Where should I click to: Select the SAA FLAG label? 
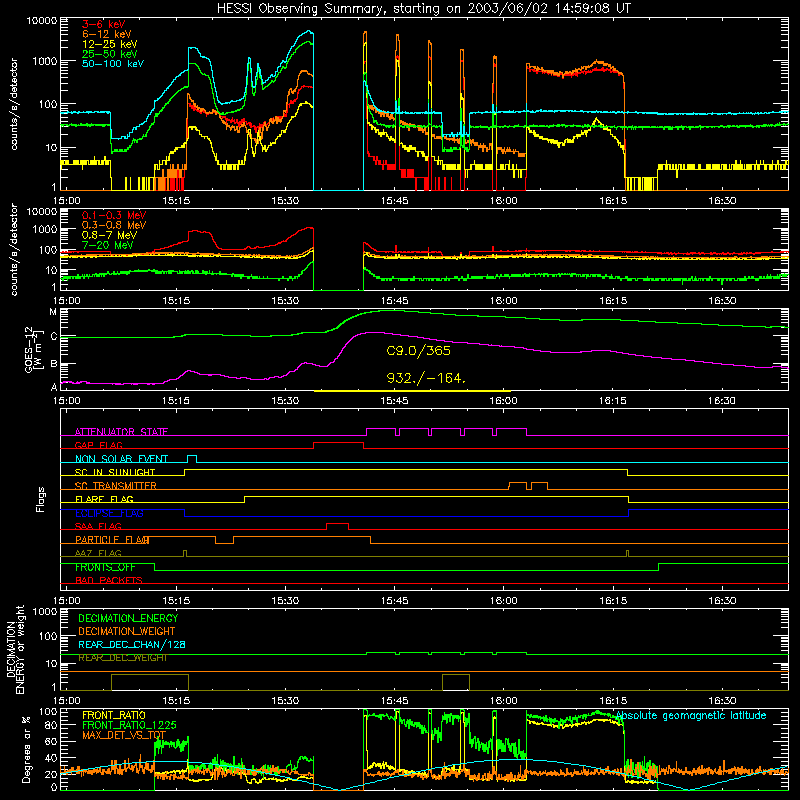[x=98, y=526]
